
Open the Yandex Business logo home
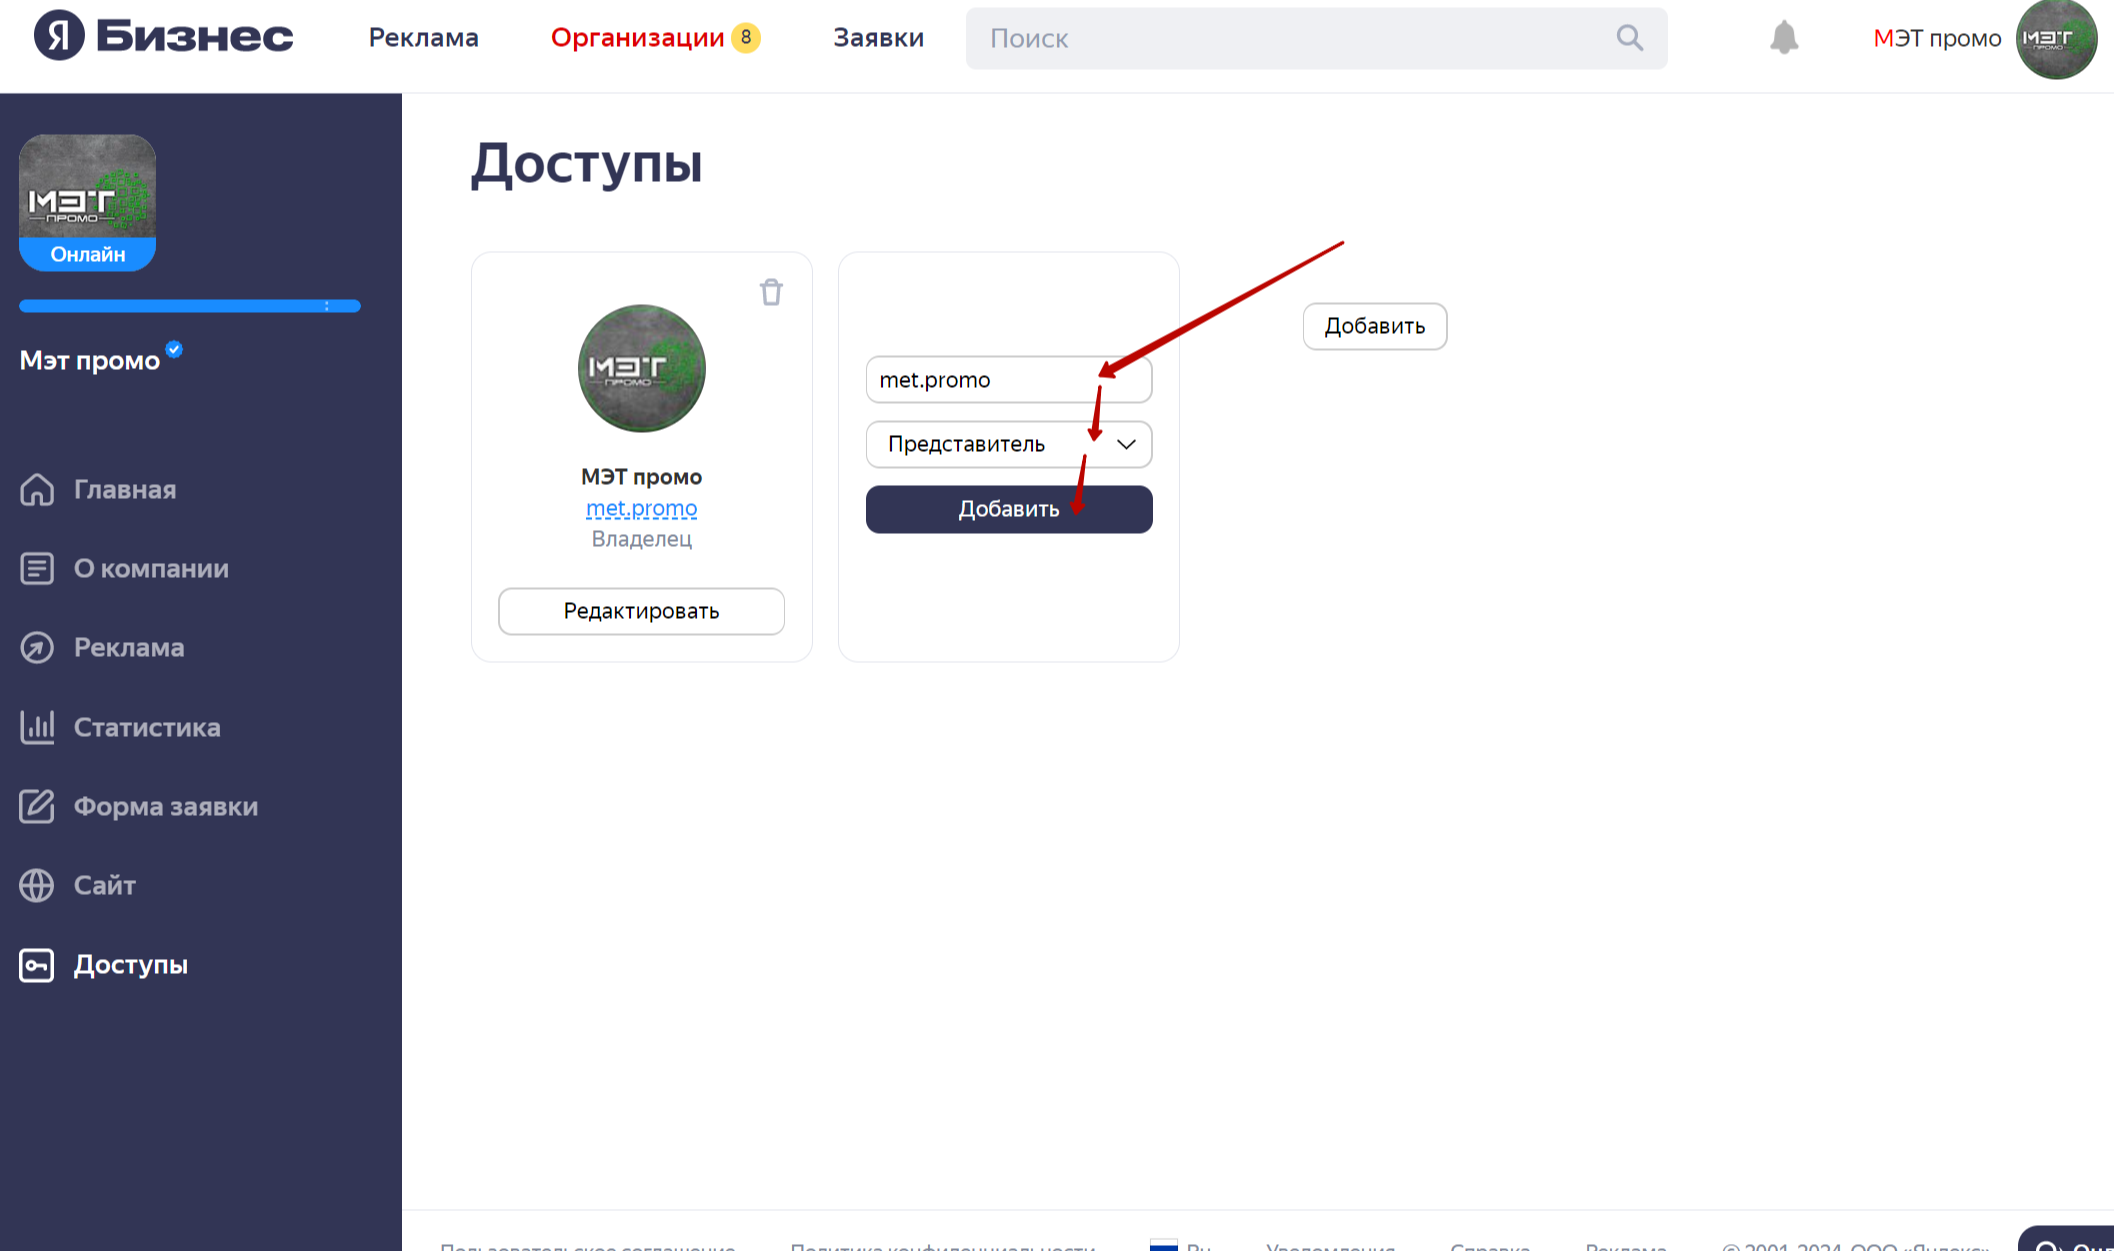[x=164, y=37]
